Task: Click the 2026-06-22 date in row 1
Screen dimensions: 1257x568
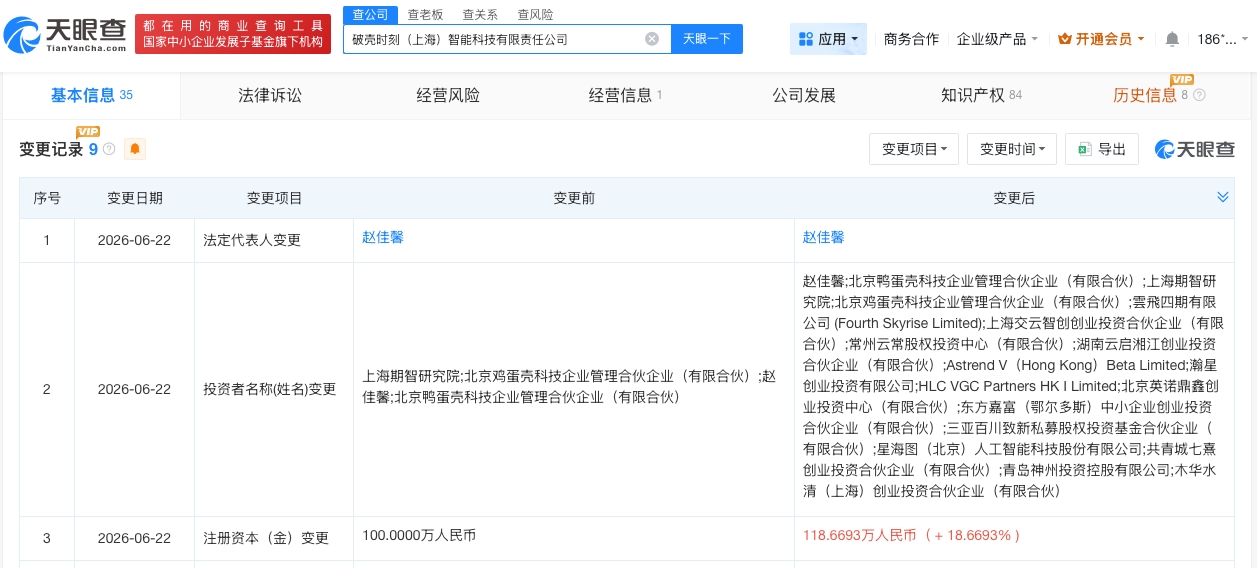Action: [134, 240]
